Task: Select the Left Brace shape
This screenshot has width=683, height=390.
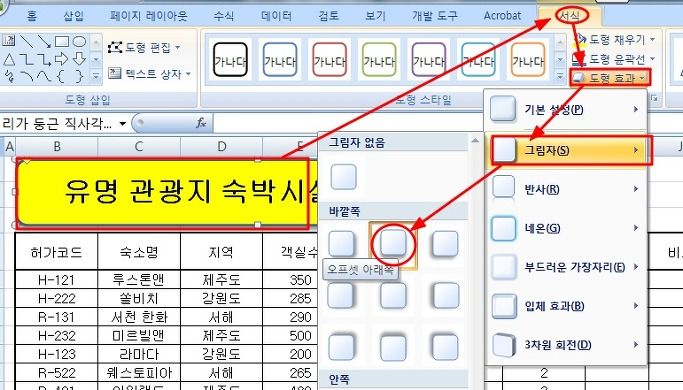Action: [61, 76]
